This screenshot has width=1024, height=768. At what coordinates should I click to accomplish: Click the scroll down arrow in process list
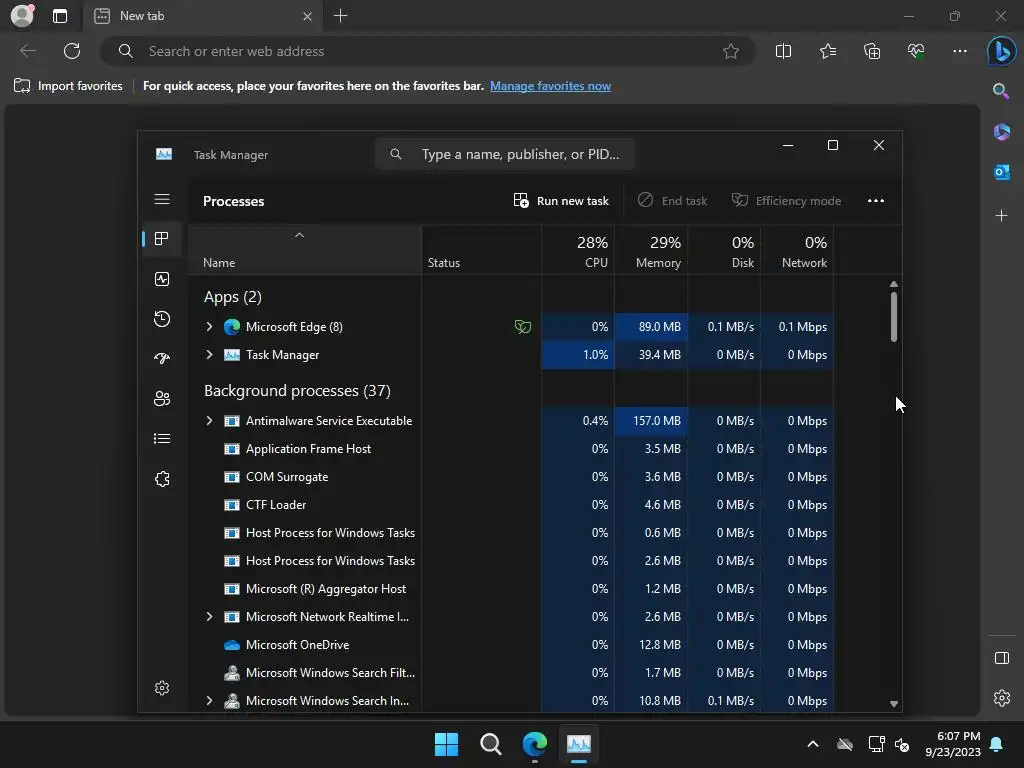tap(893, 703)
